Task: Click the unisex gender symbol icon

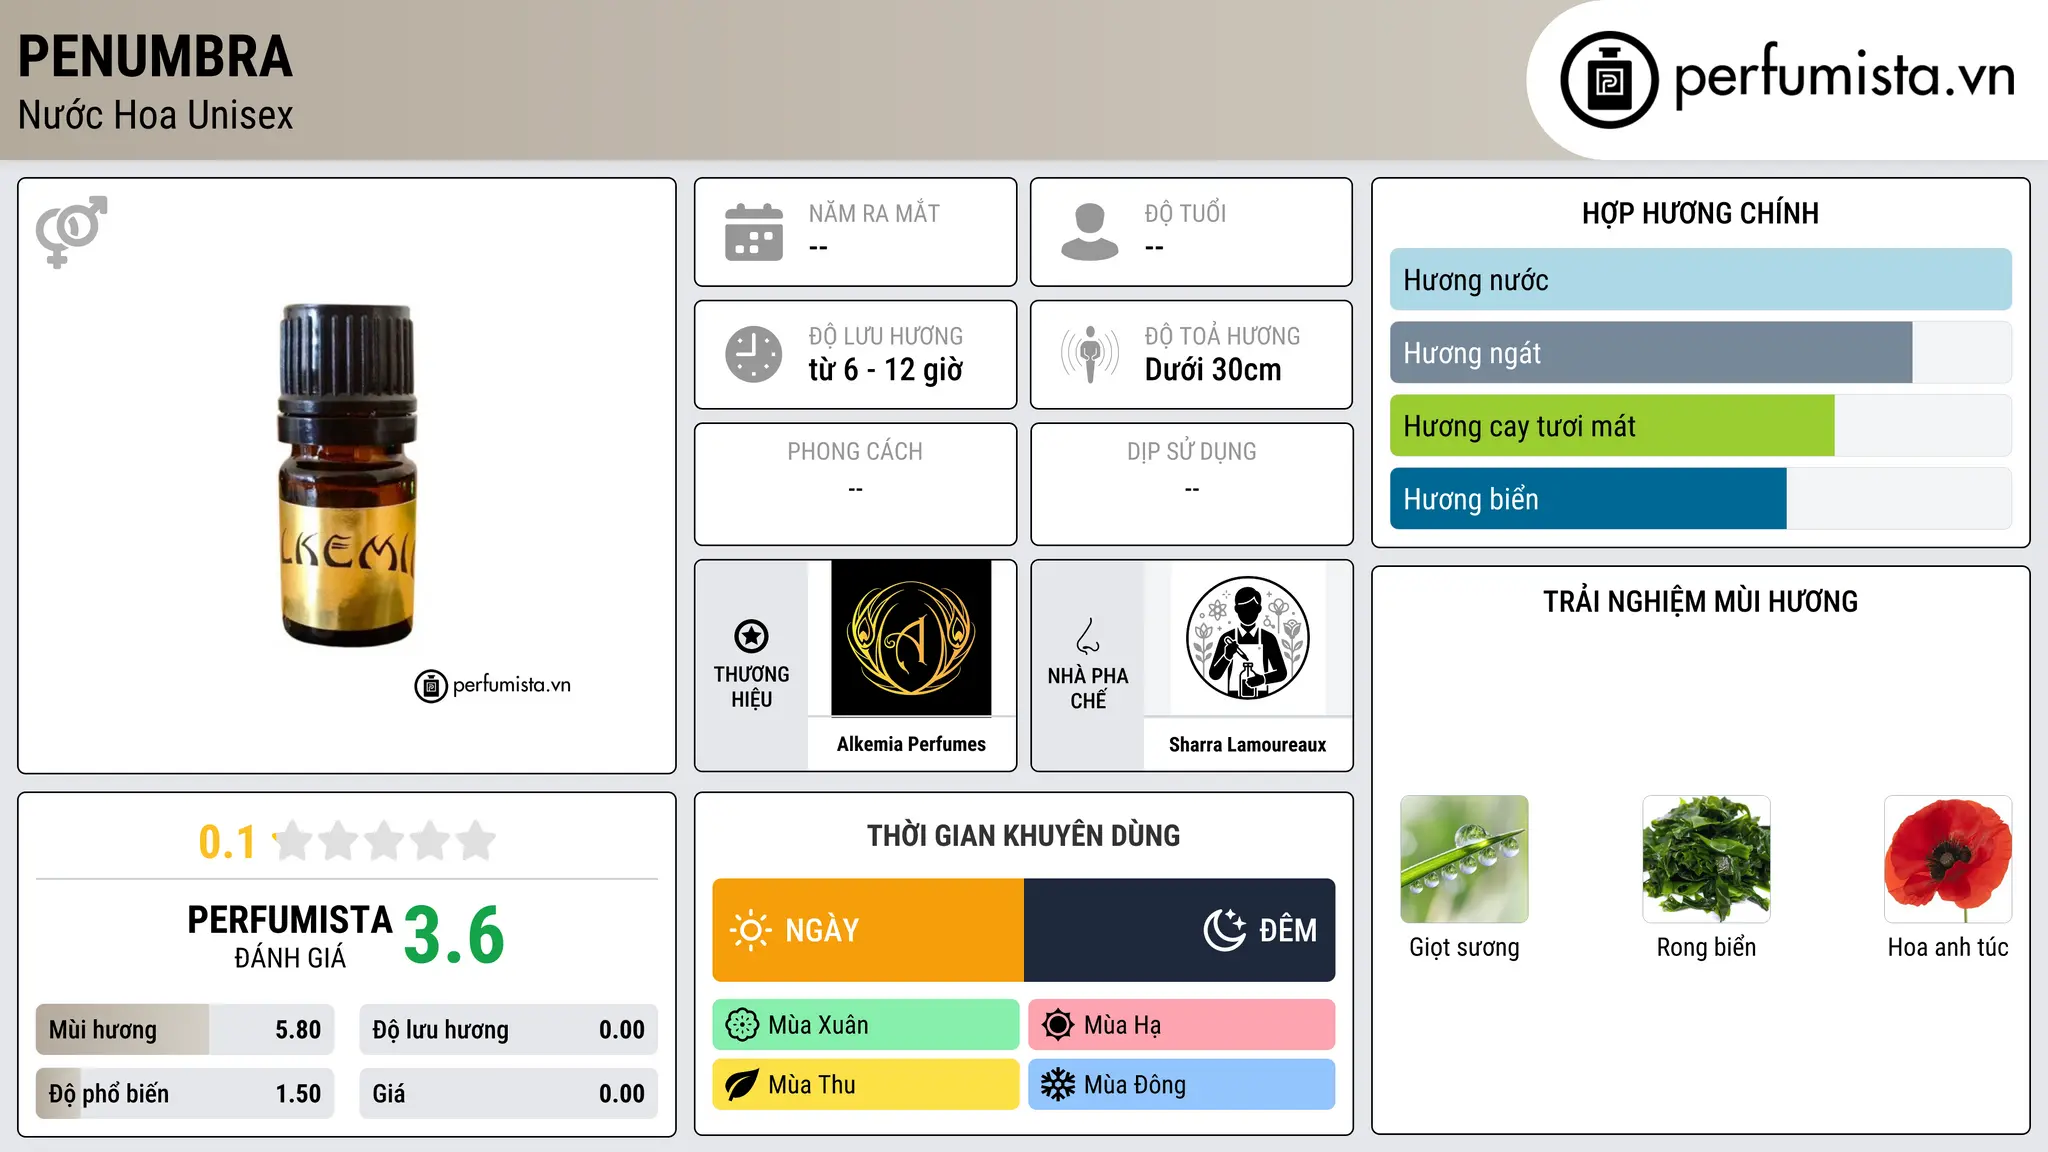Action: click(71, 232)
